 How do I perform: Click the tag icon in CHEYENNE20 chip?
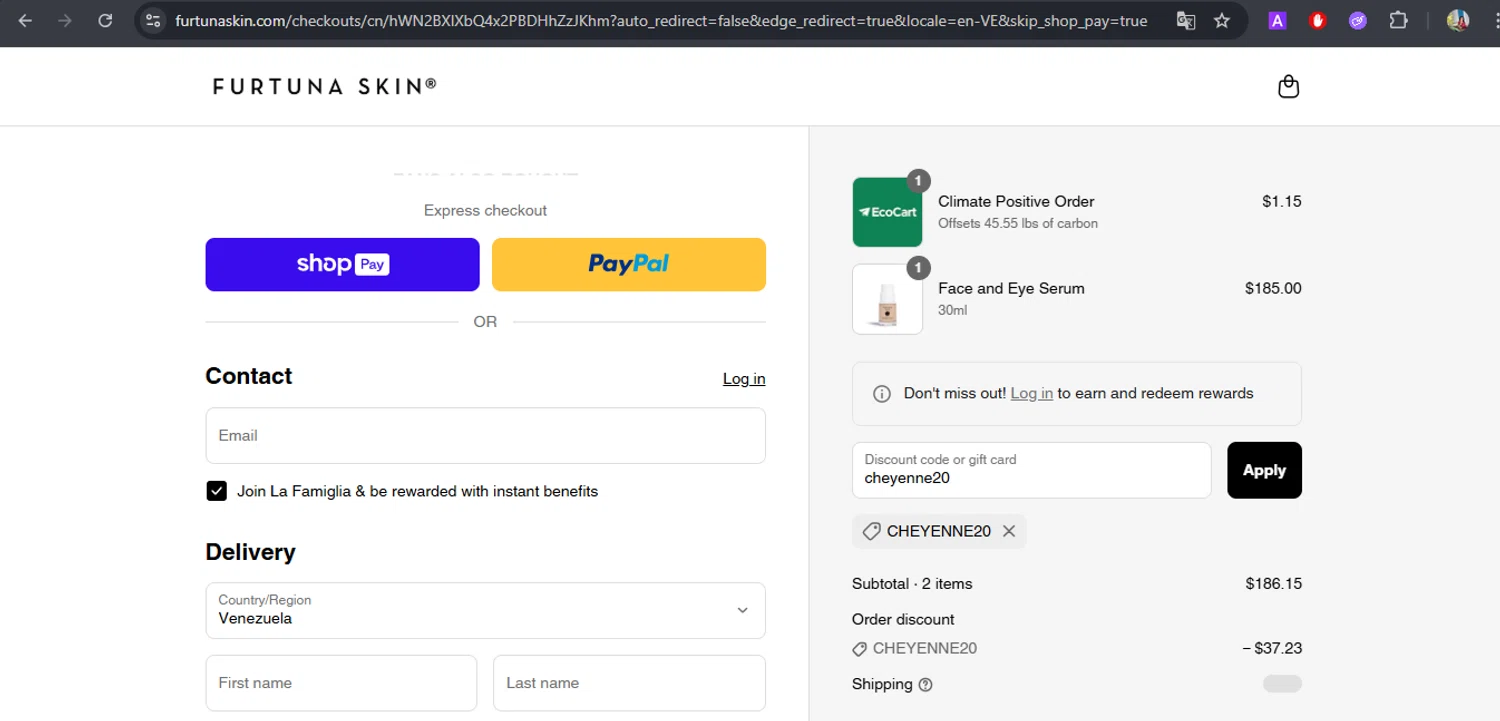(871, 531)
